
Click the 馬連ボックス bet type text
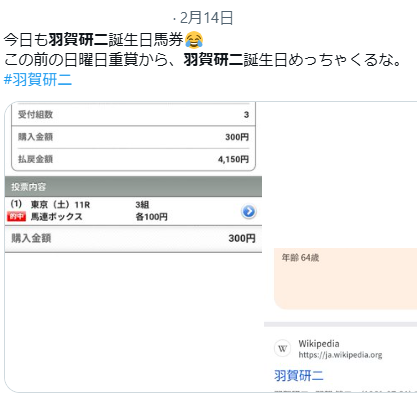[x=57, y=217]
